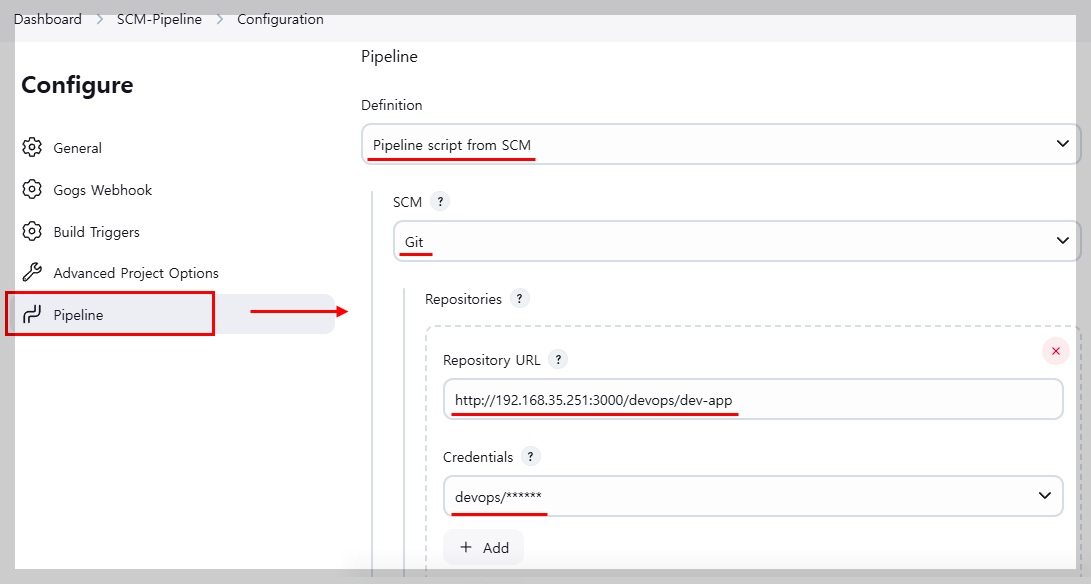This screenshot has width=1091, height=584.
Task: Select the Pipeline sidebar item
Action: coord(177,314)
